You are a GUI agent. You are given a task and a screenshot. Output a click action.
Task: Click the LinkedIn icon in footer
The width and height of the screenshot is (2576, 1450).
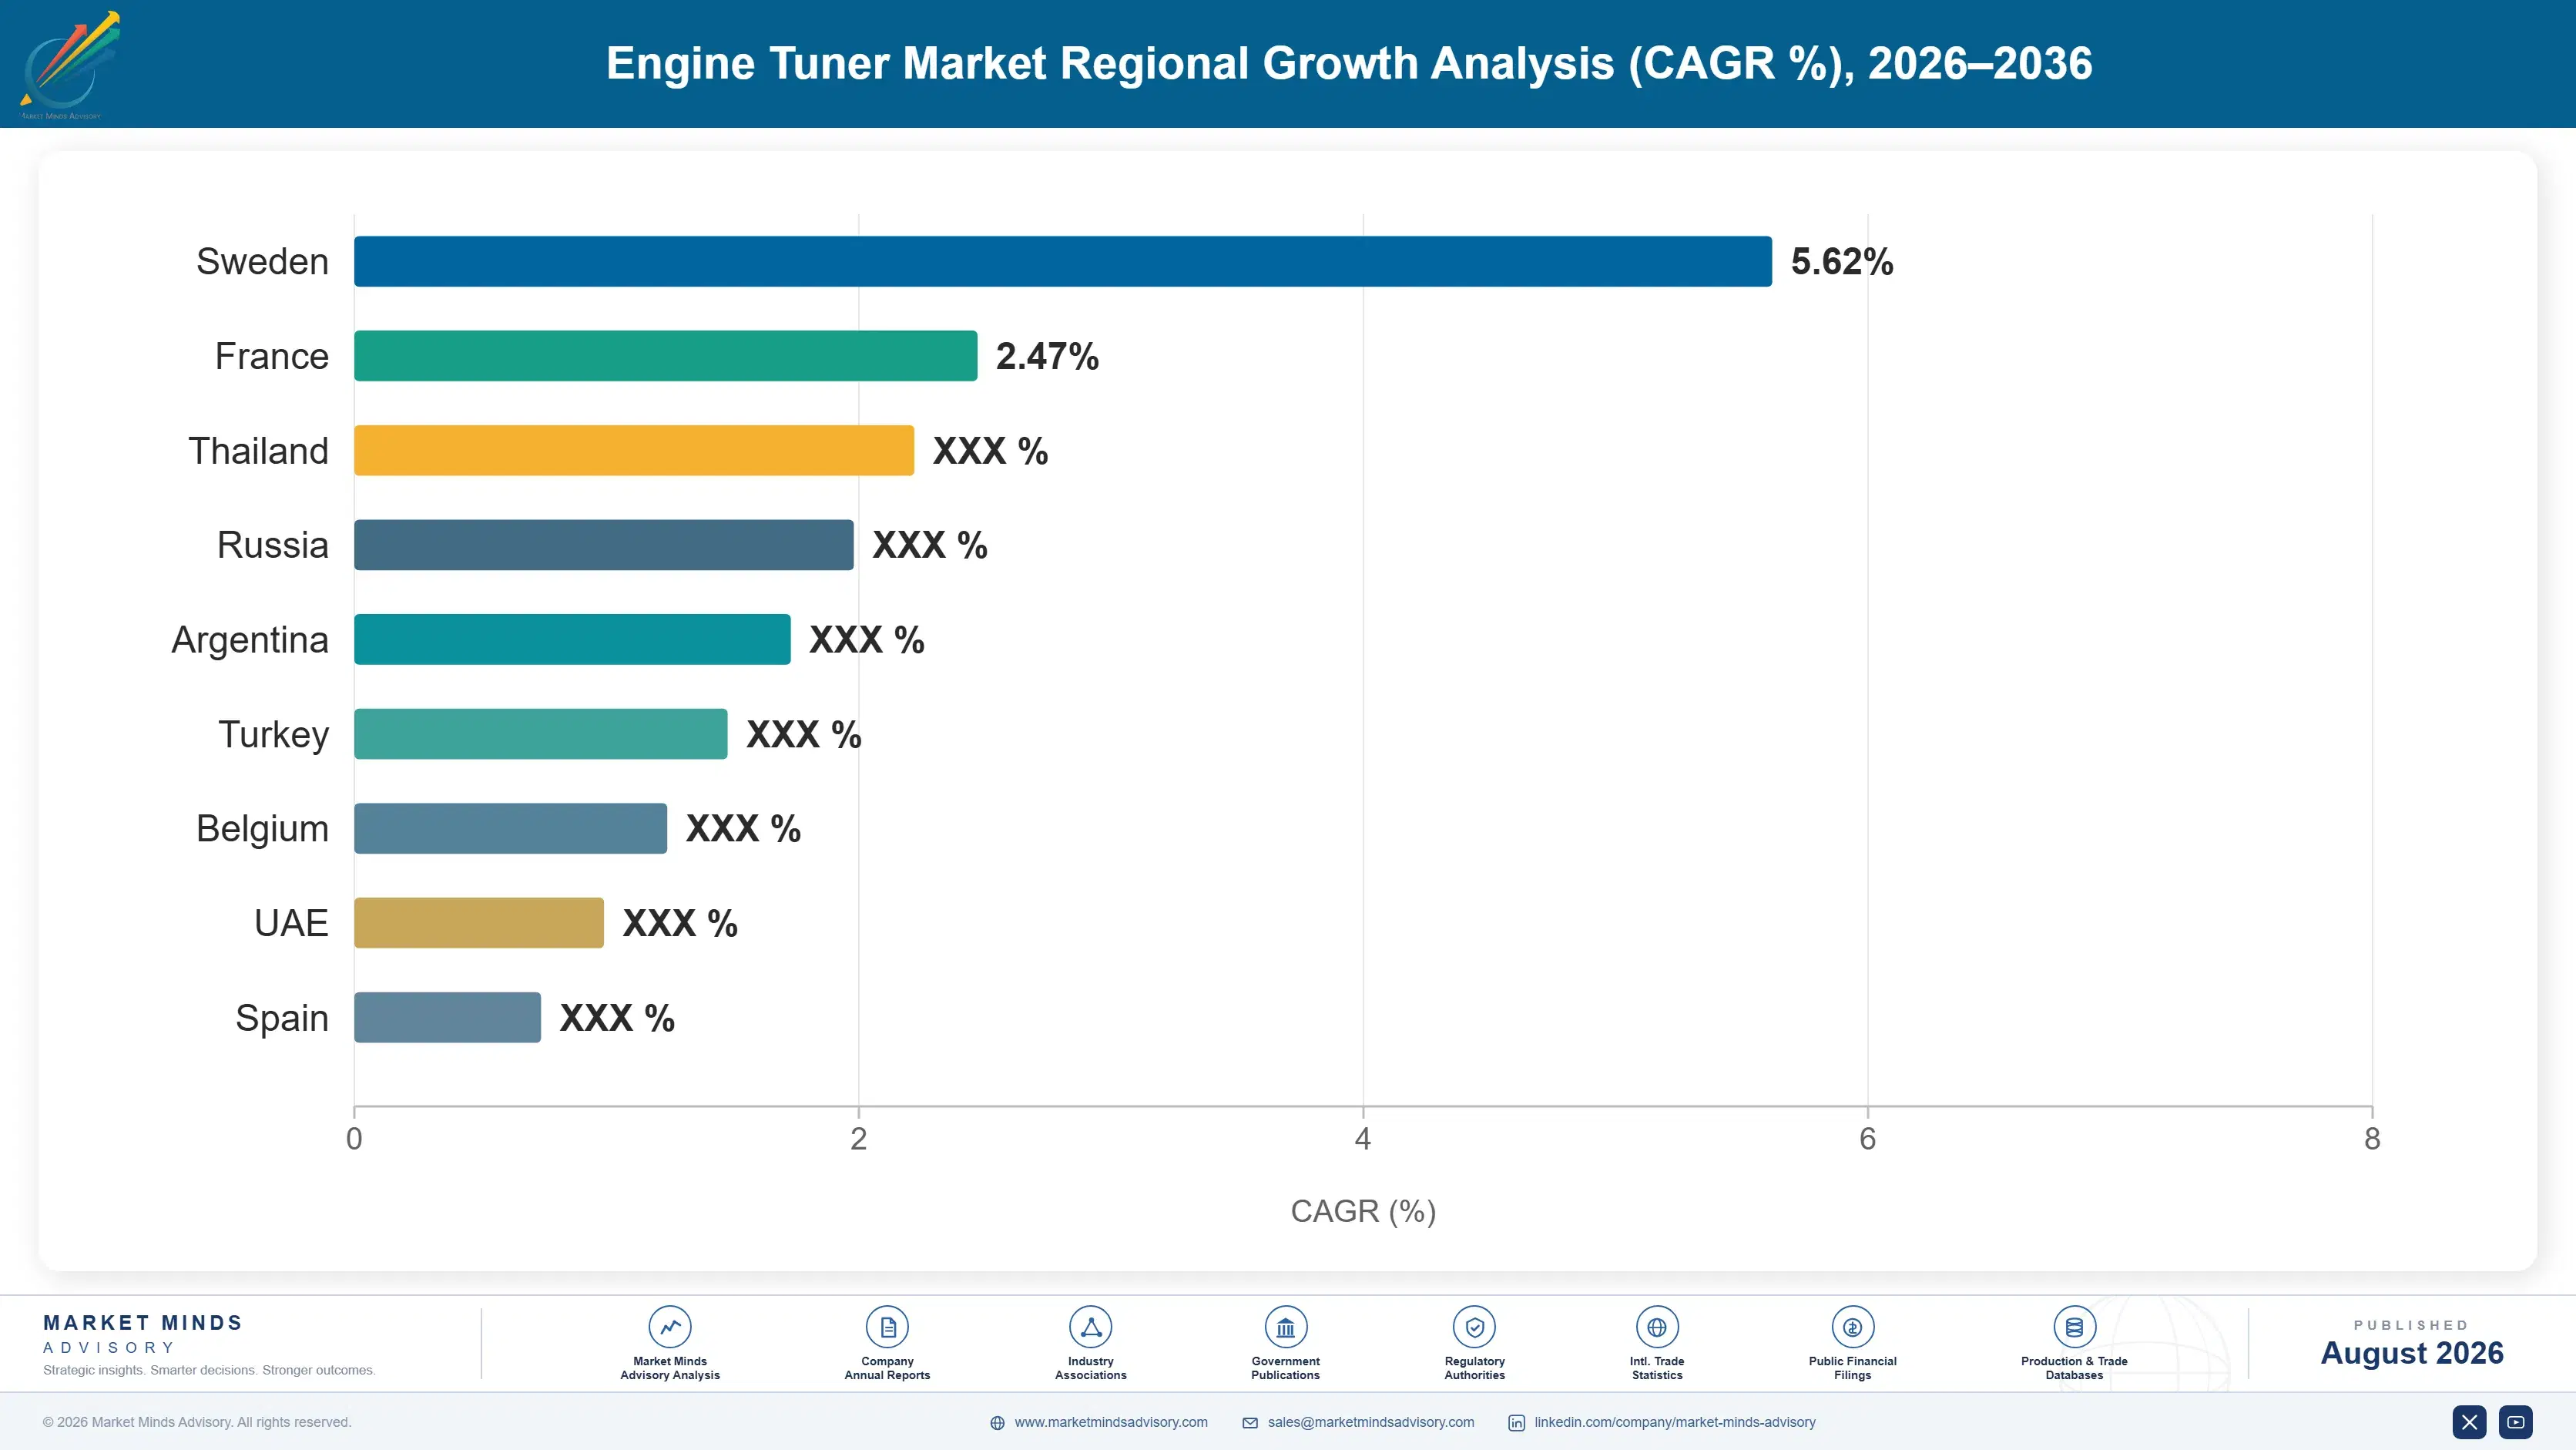[x=1516, y=1423]
